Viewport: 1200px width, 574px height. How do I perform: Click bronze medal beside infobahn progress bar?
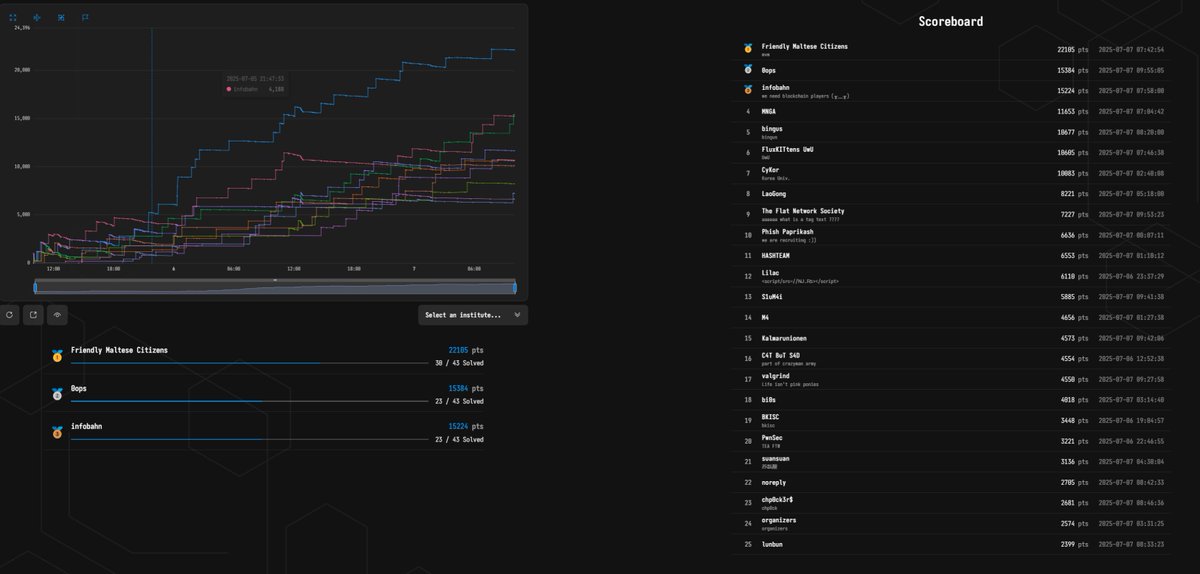(x=57, y=431)
